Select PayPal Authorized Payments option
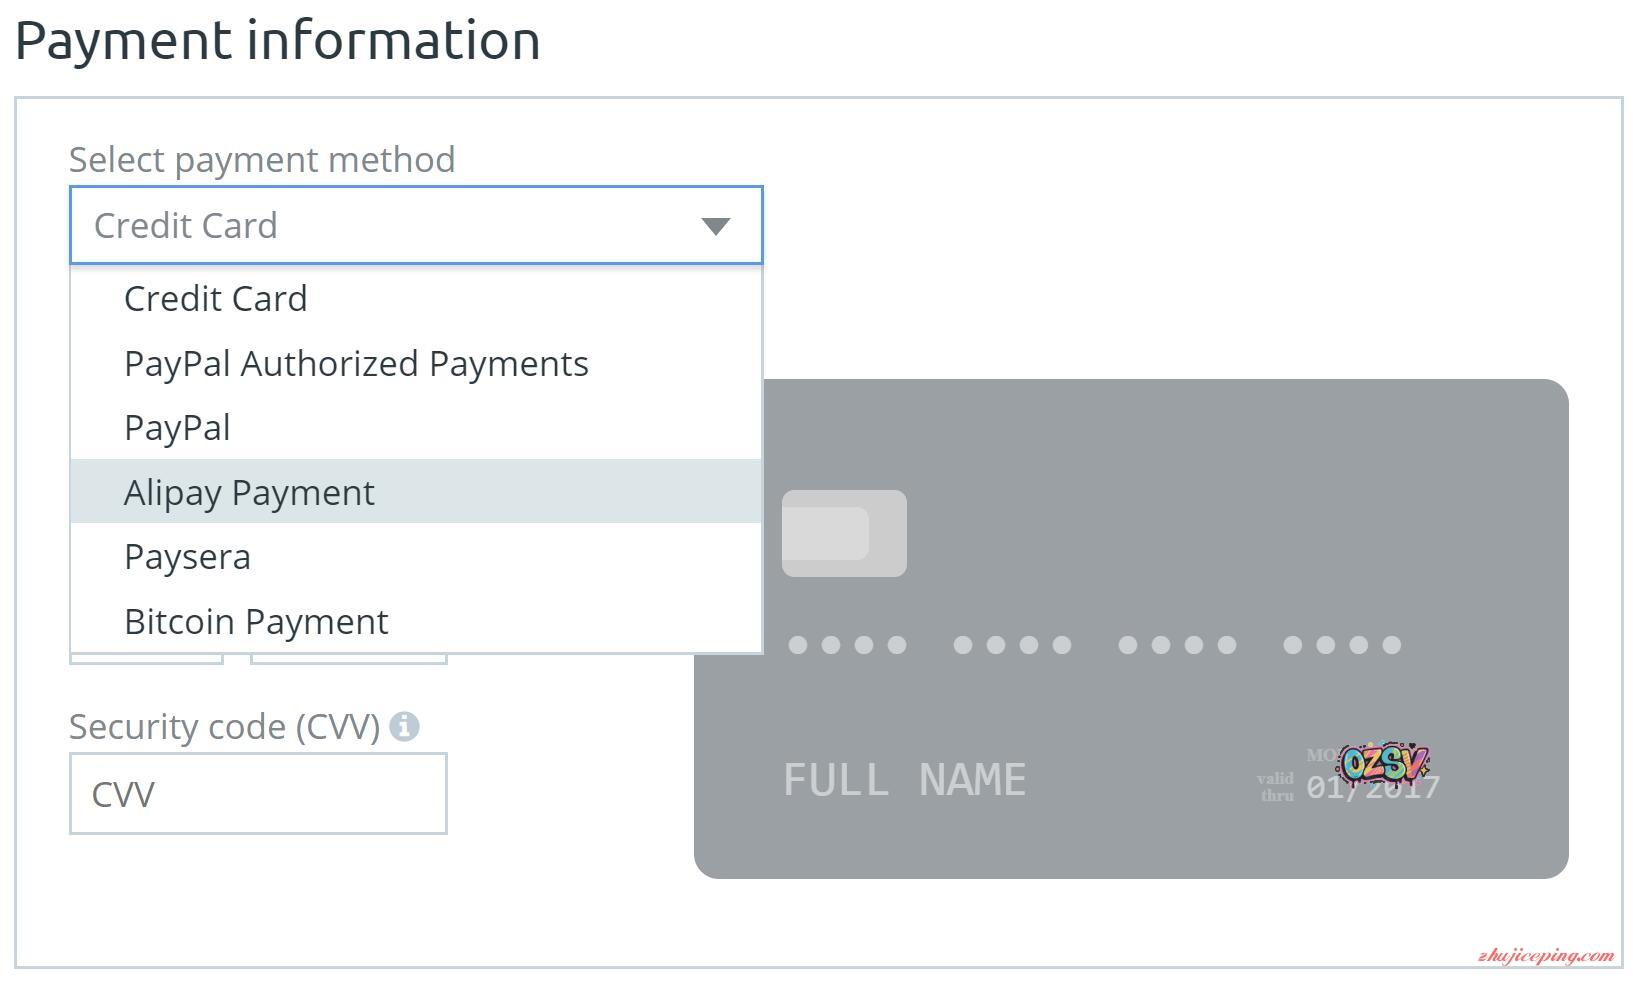Image resolution: width=1633 pixels, height=989 pixels. coord(356,364)
